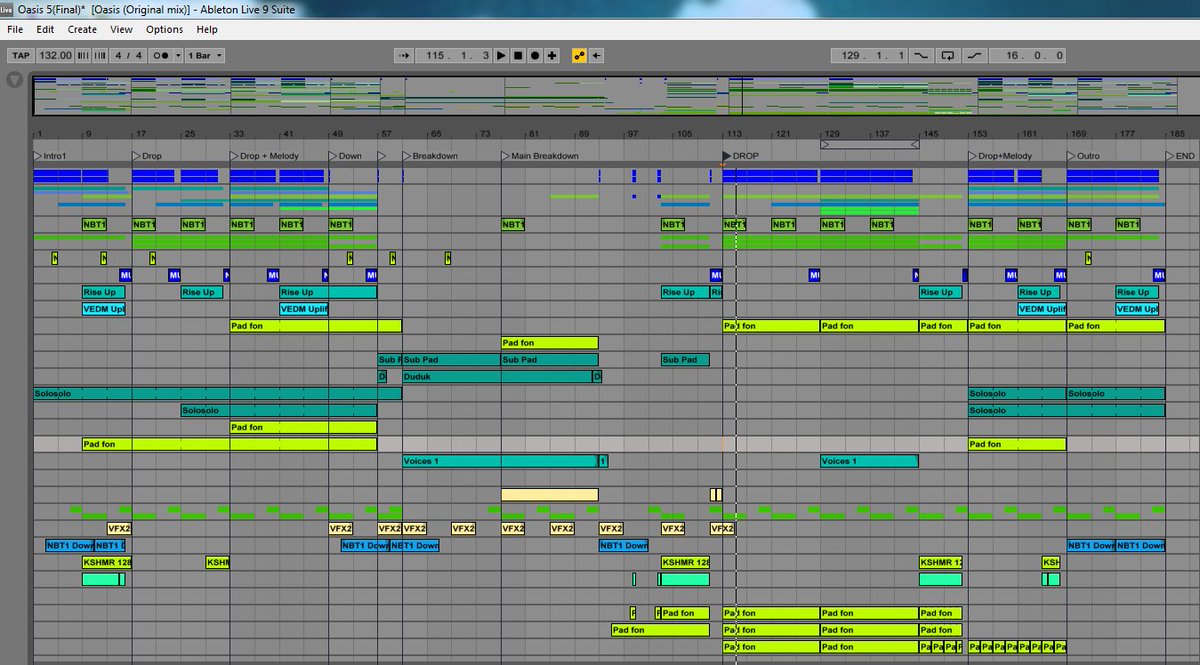Click bar 25 on the beat ruler

point(190,133)
